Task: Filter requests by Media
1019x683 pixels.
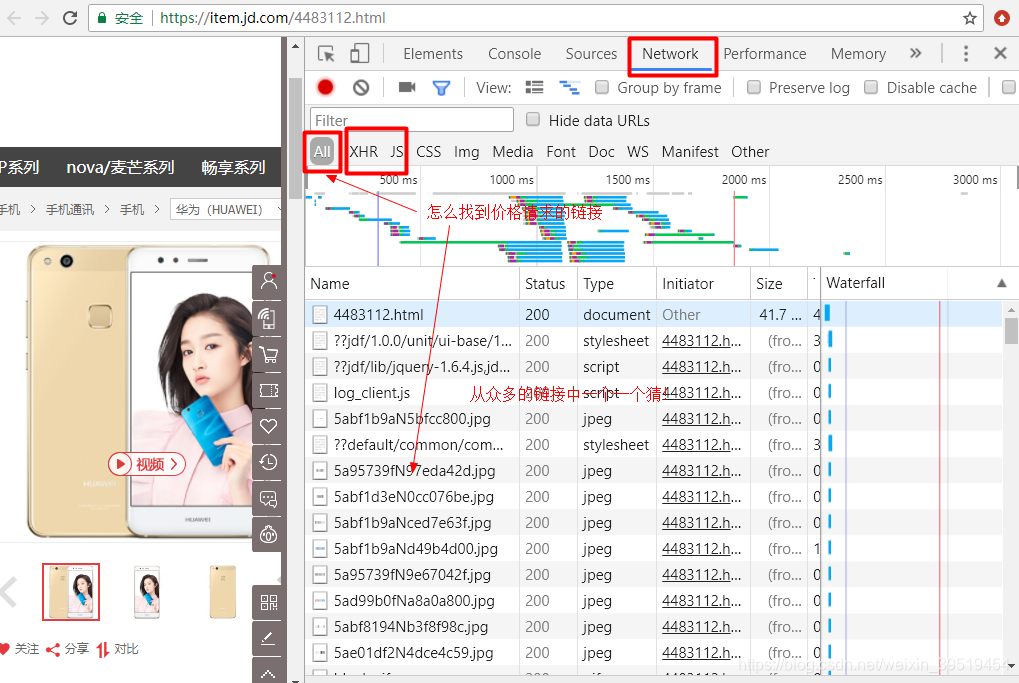Action: tap(512, 151)
